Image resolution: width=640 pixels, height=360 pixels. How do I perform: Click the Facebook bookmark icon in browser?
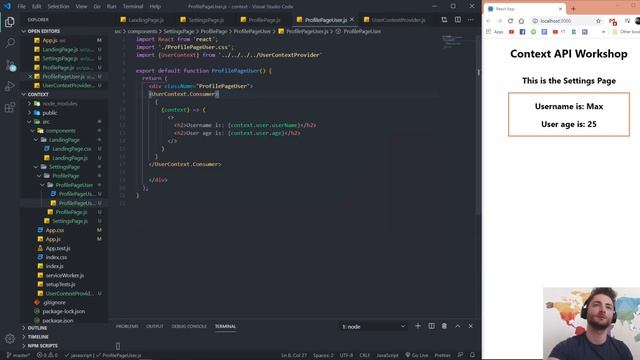(x=522, y=31)
